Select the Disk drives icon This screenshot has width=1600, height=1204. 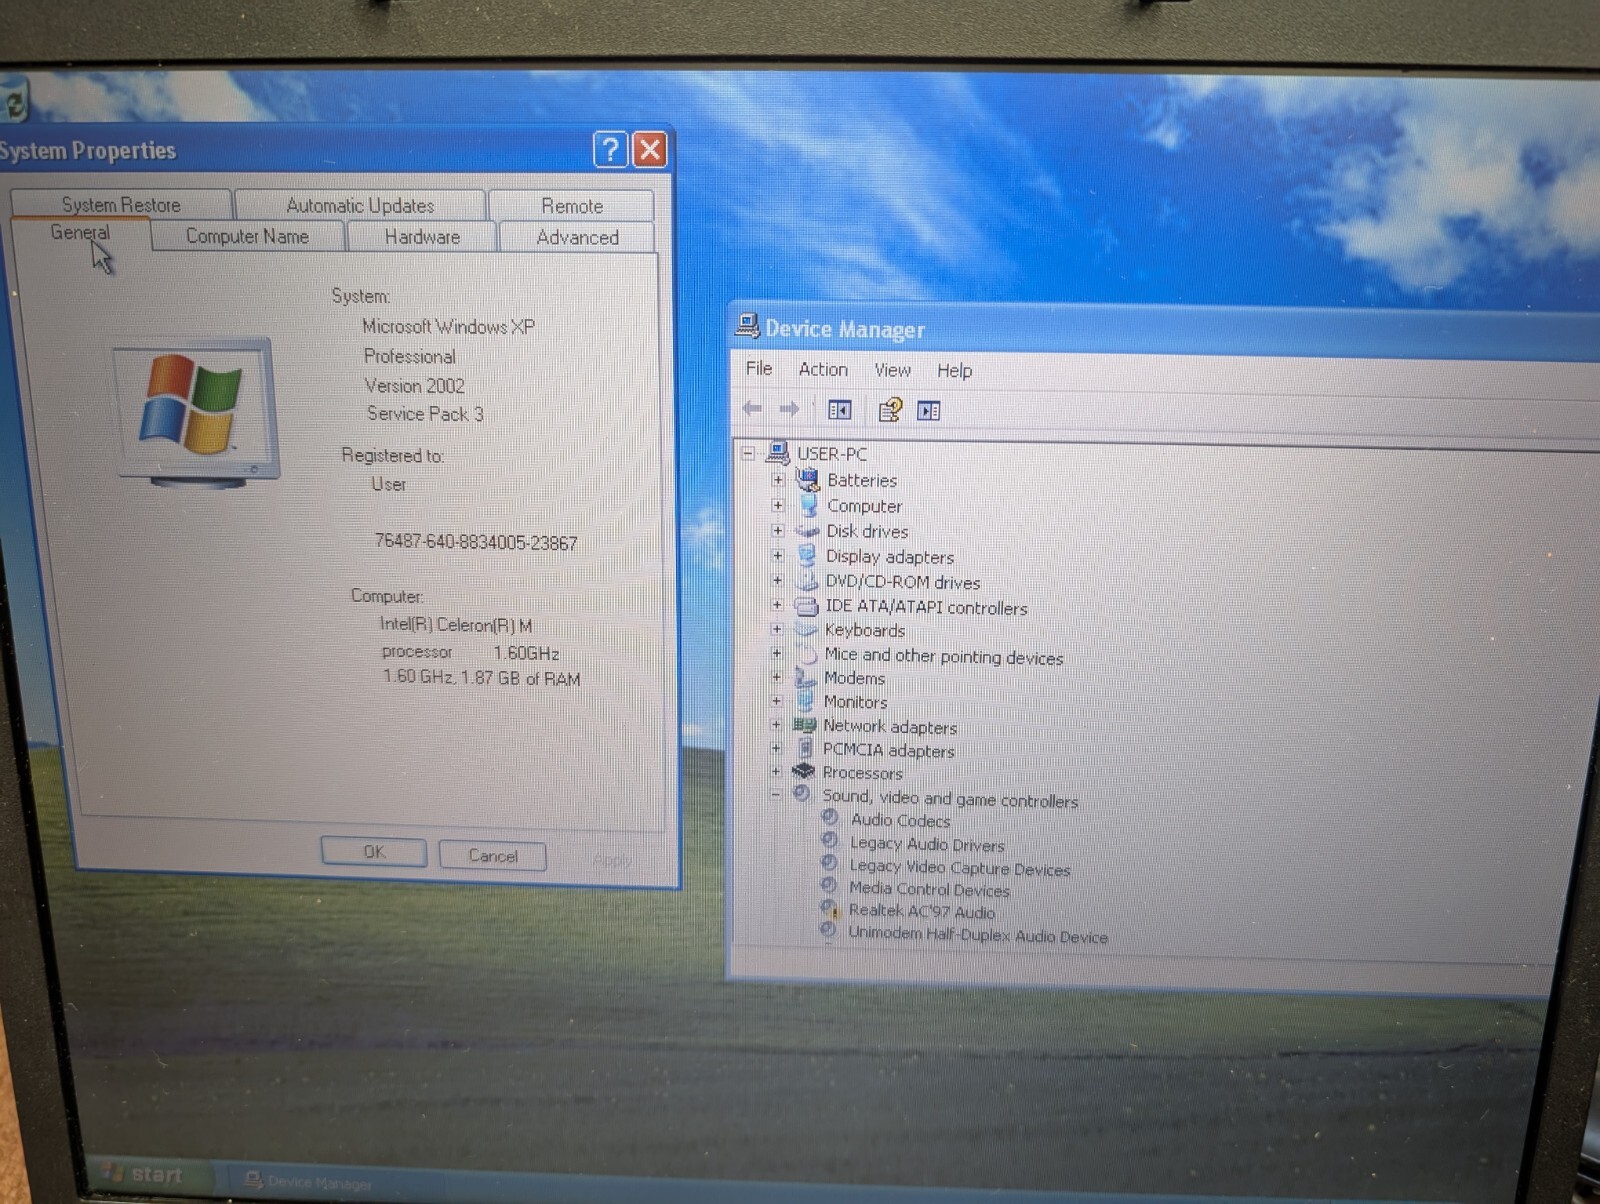pyautogui.click(x=807, y=530)
